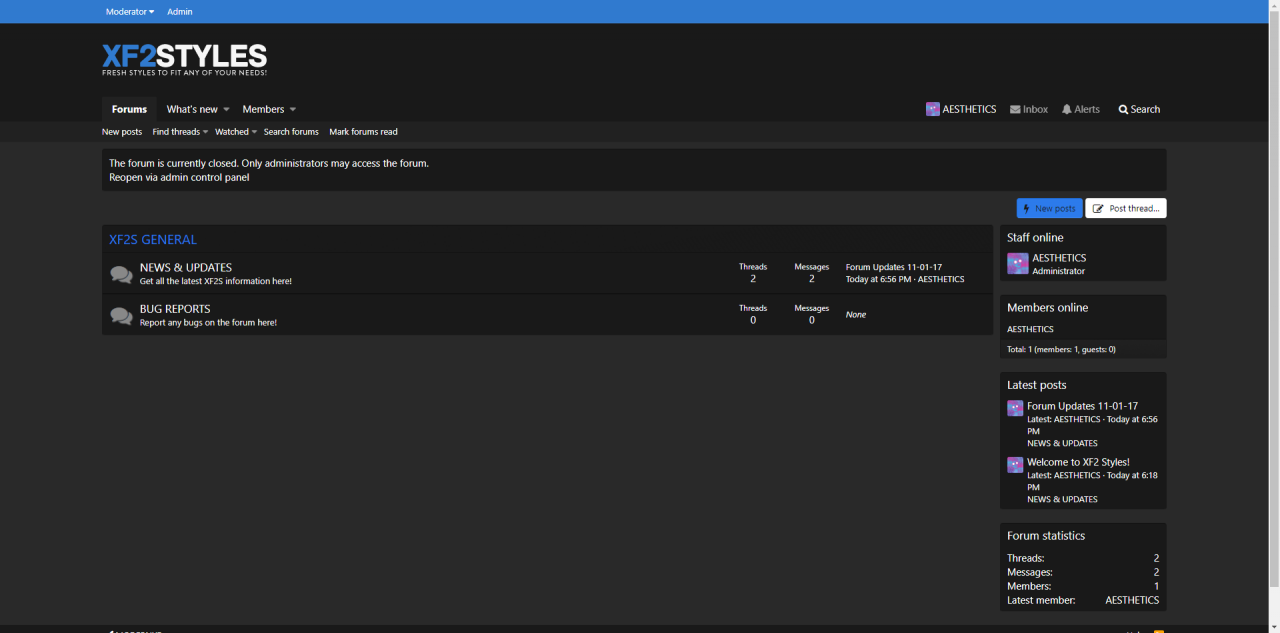Expand the Members dropdown arrow

point(293,109)
